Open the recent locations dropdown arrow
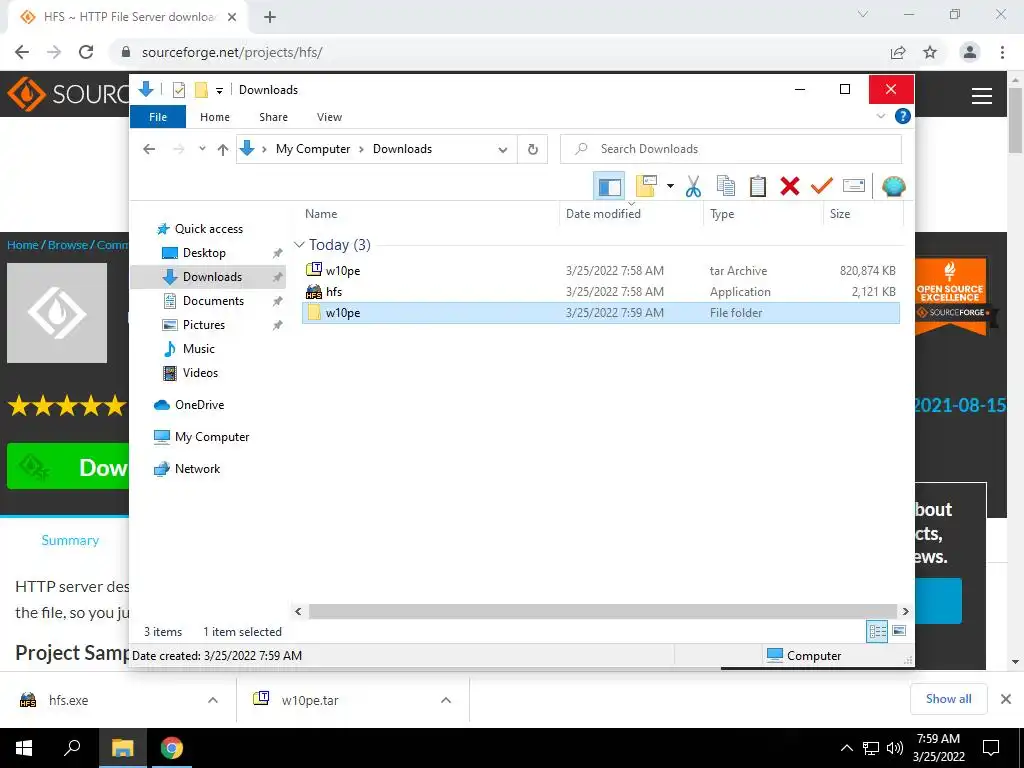This screenshot has width=1024, height=768. [x=202, y=149]
